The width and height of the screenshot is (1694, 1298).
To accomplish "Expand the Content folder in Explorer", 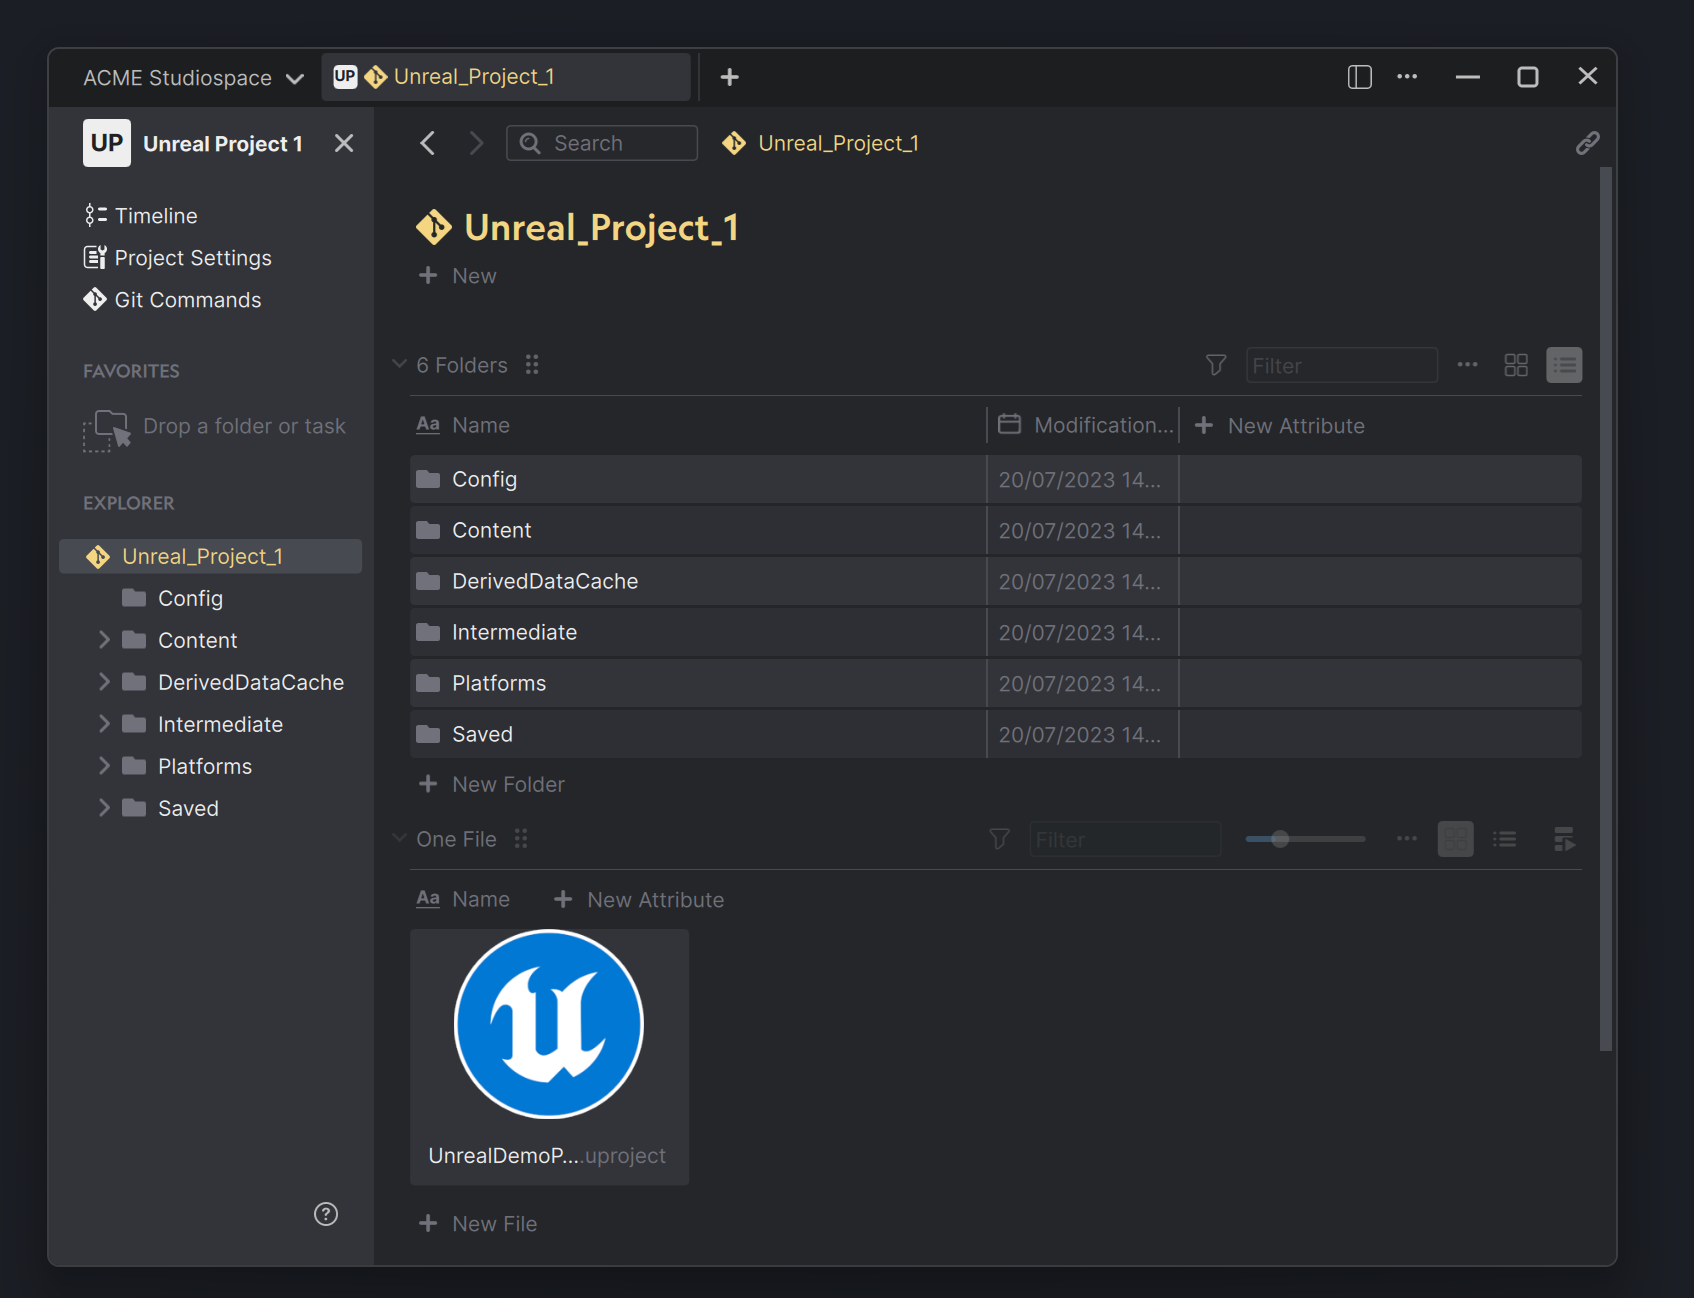I will click(x=104, y=640).
